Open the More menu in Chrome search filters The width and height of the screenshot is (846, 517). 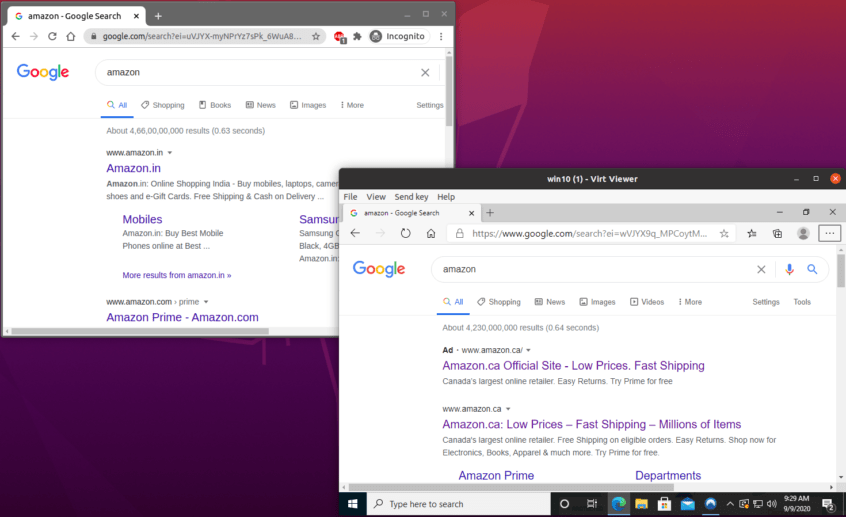click(352, 105)
